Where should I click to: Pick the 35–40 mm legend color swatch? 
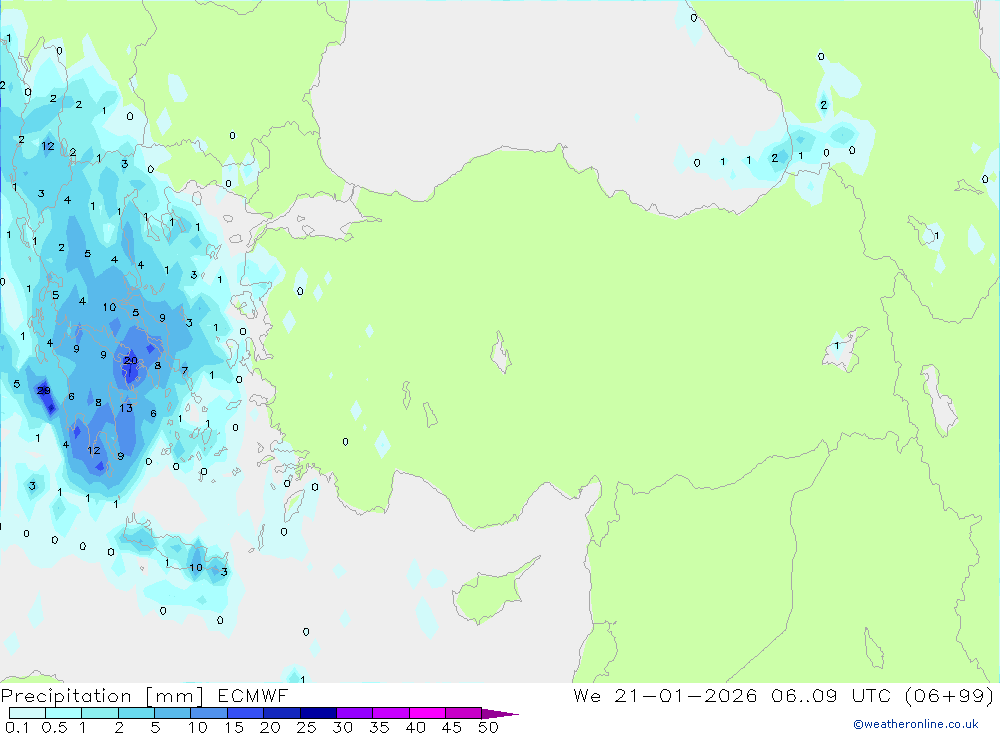[390, 713]
